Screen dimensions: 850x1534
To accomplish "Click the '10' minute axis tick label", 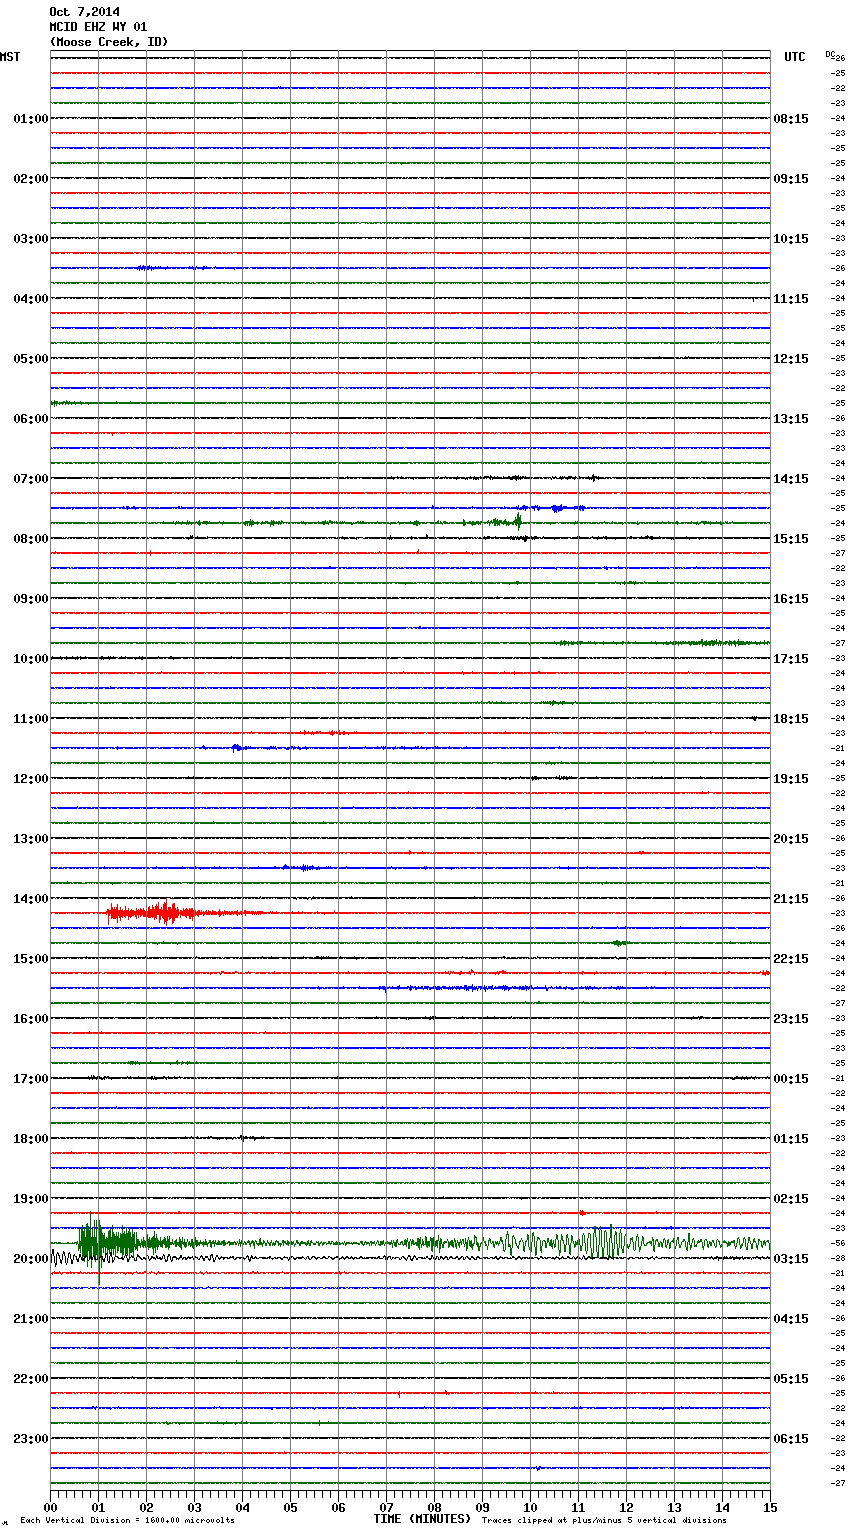I will coord(530,1508).
